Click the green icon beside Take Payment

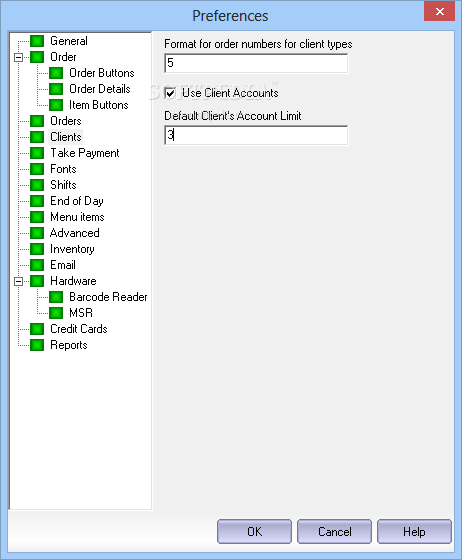tap(37, 153)
